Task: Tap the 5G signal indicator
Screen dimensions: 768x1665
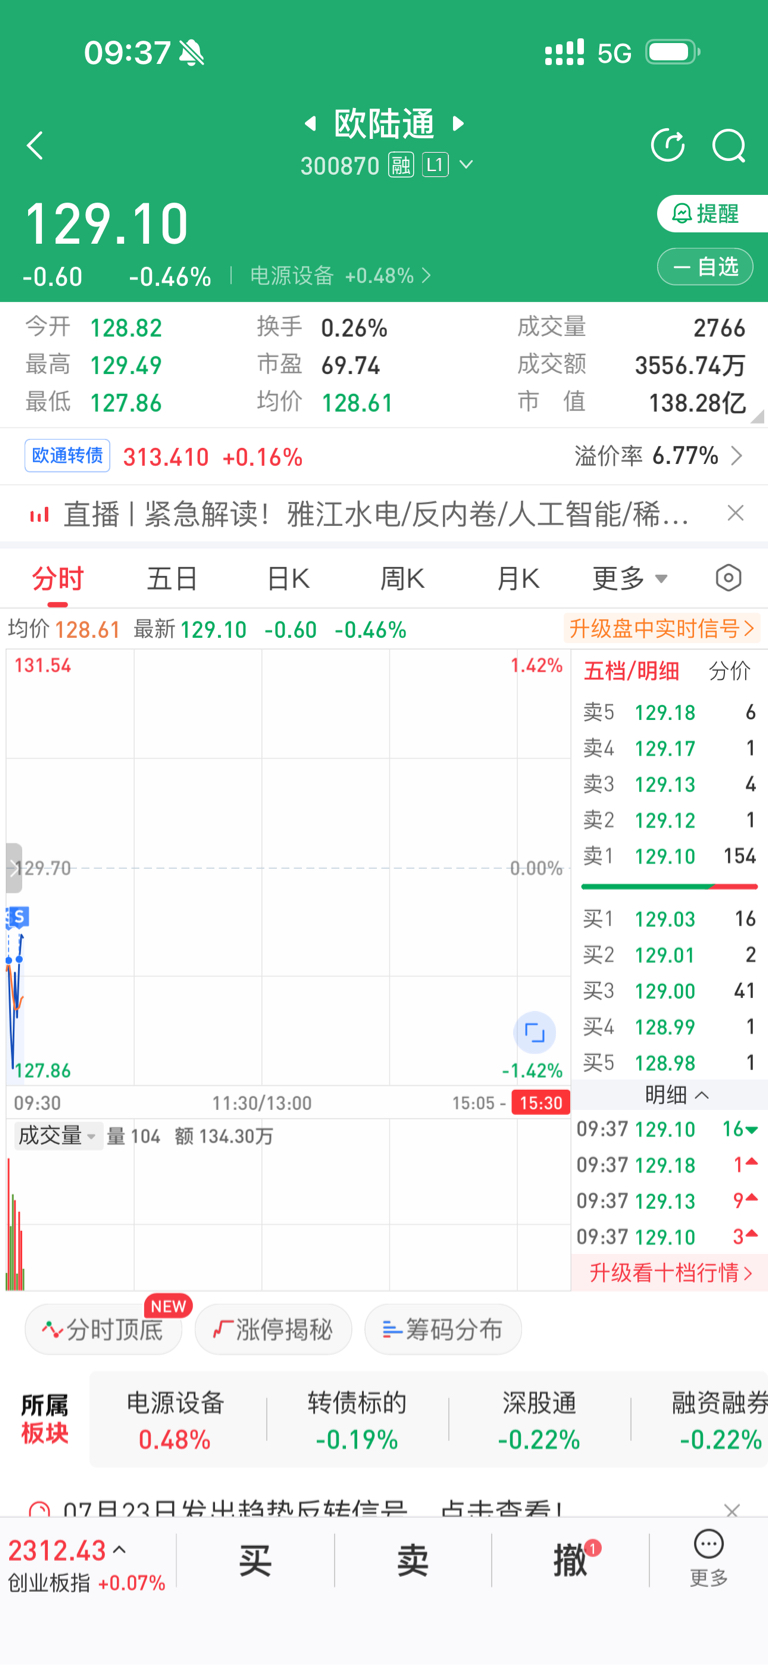Action: point(615,53)
